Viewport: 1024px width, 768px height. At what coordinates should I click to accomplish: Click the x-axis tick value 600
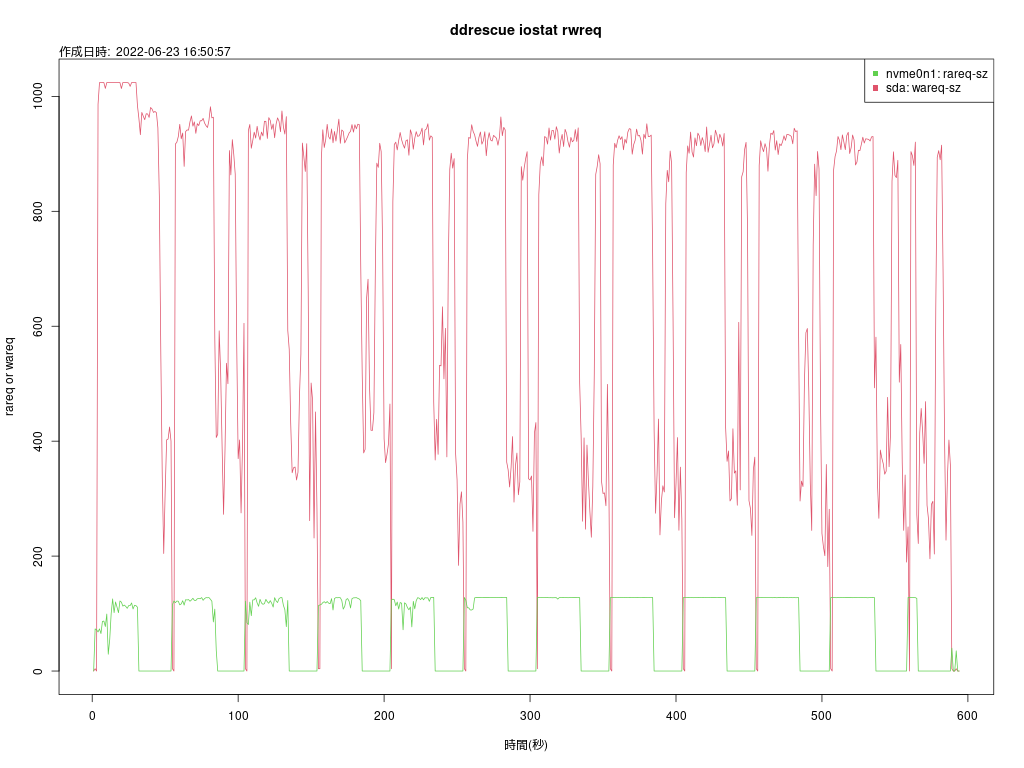click(x=967, y=716)
